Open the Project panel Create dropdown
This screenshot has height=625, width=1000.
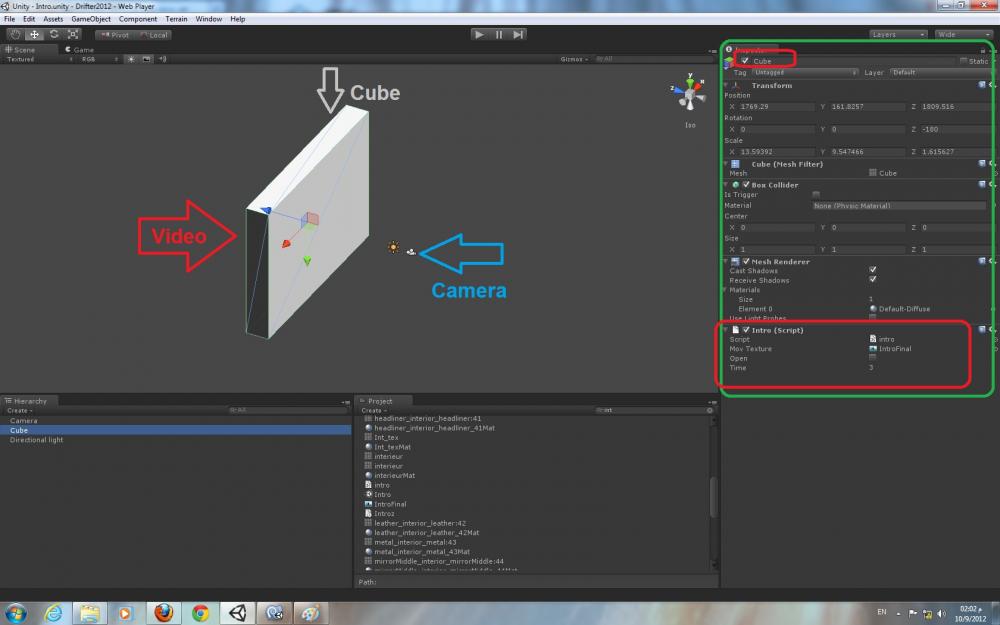click(x=375, y=410)
